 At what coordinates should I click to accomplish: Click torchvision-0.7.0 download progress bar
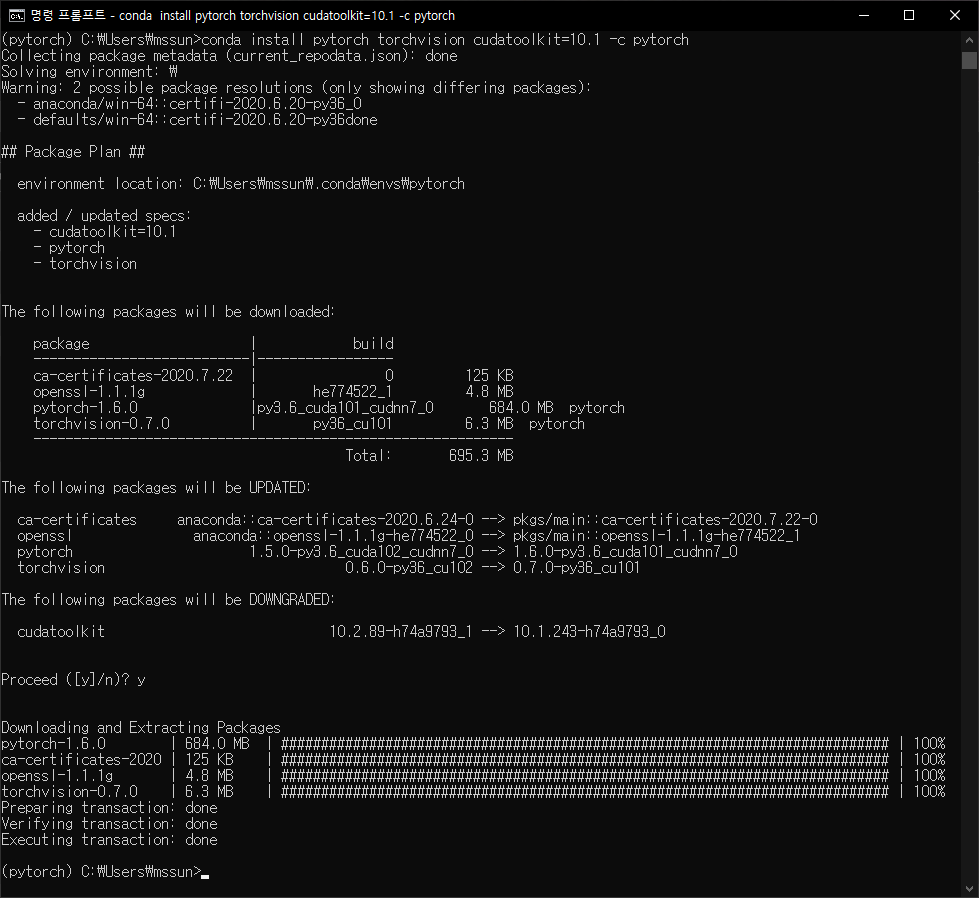[584, 792]
